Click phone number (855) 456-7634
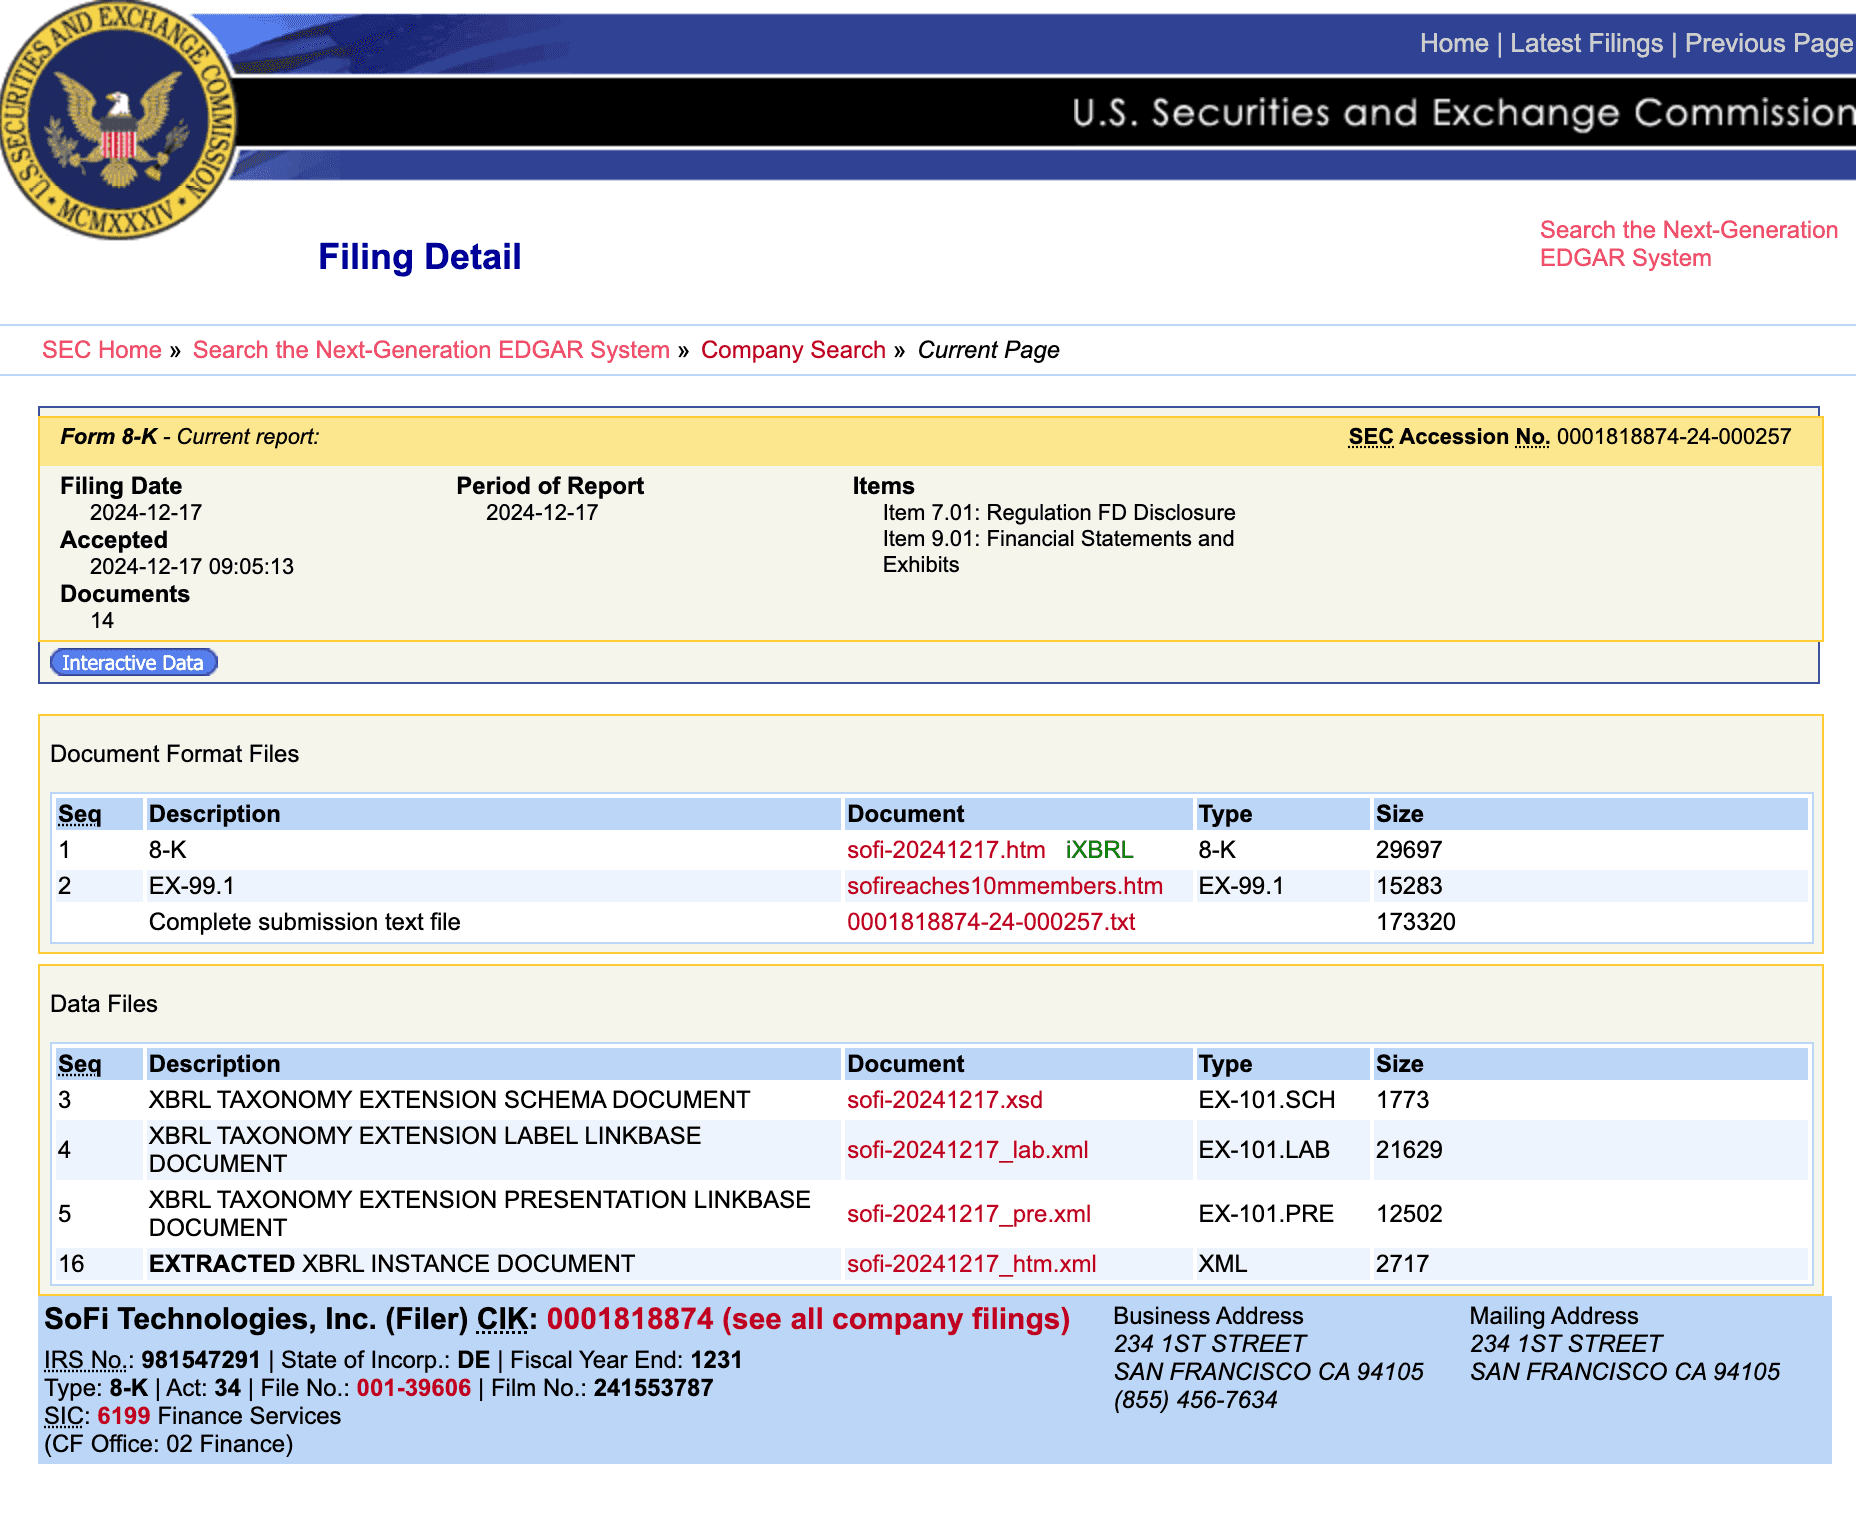This screenshot has width=1856, height=1540. (1196, 1400)
